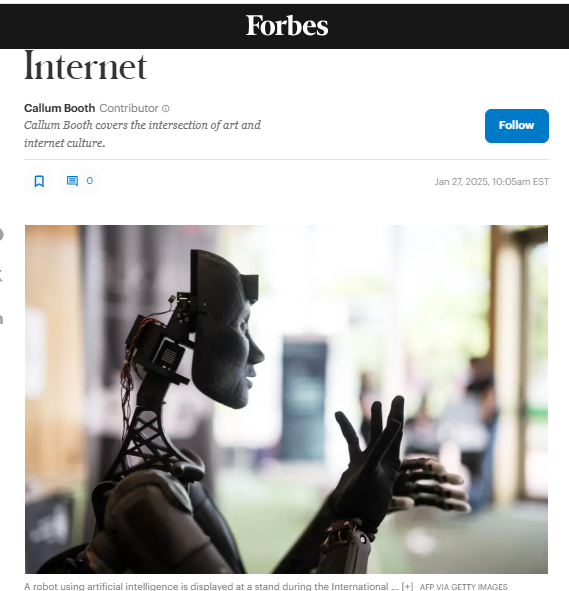Open the robot hero image
This screenshot has height=591, width=569.
[x=286, y=399]
